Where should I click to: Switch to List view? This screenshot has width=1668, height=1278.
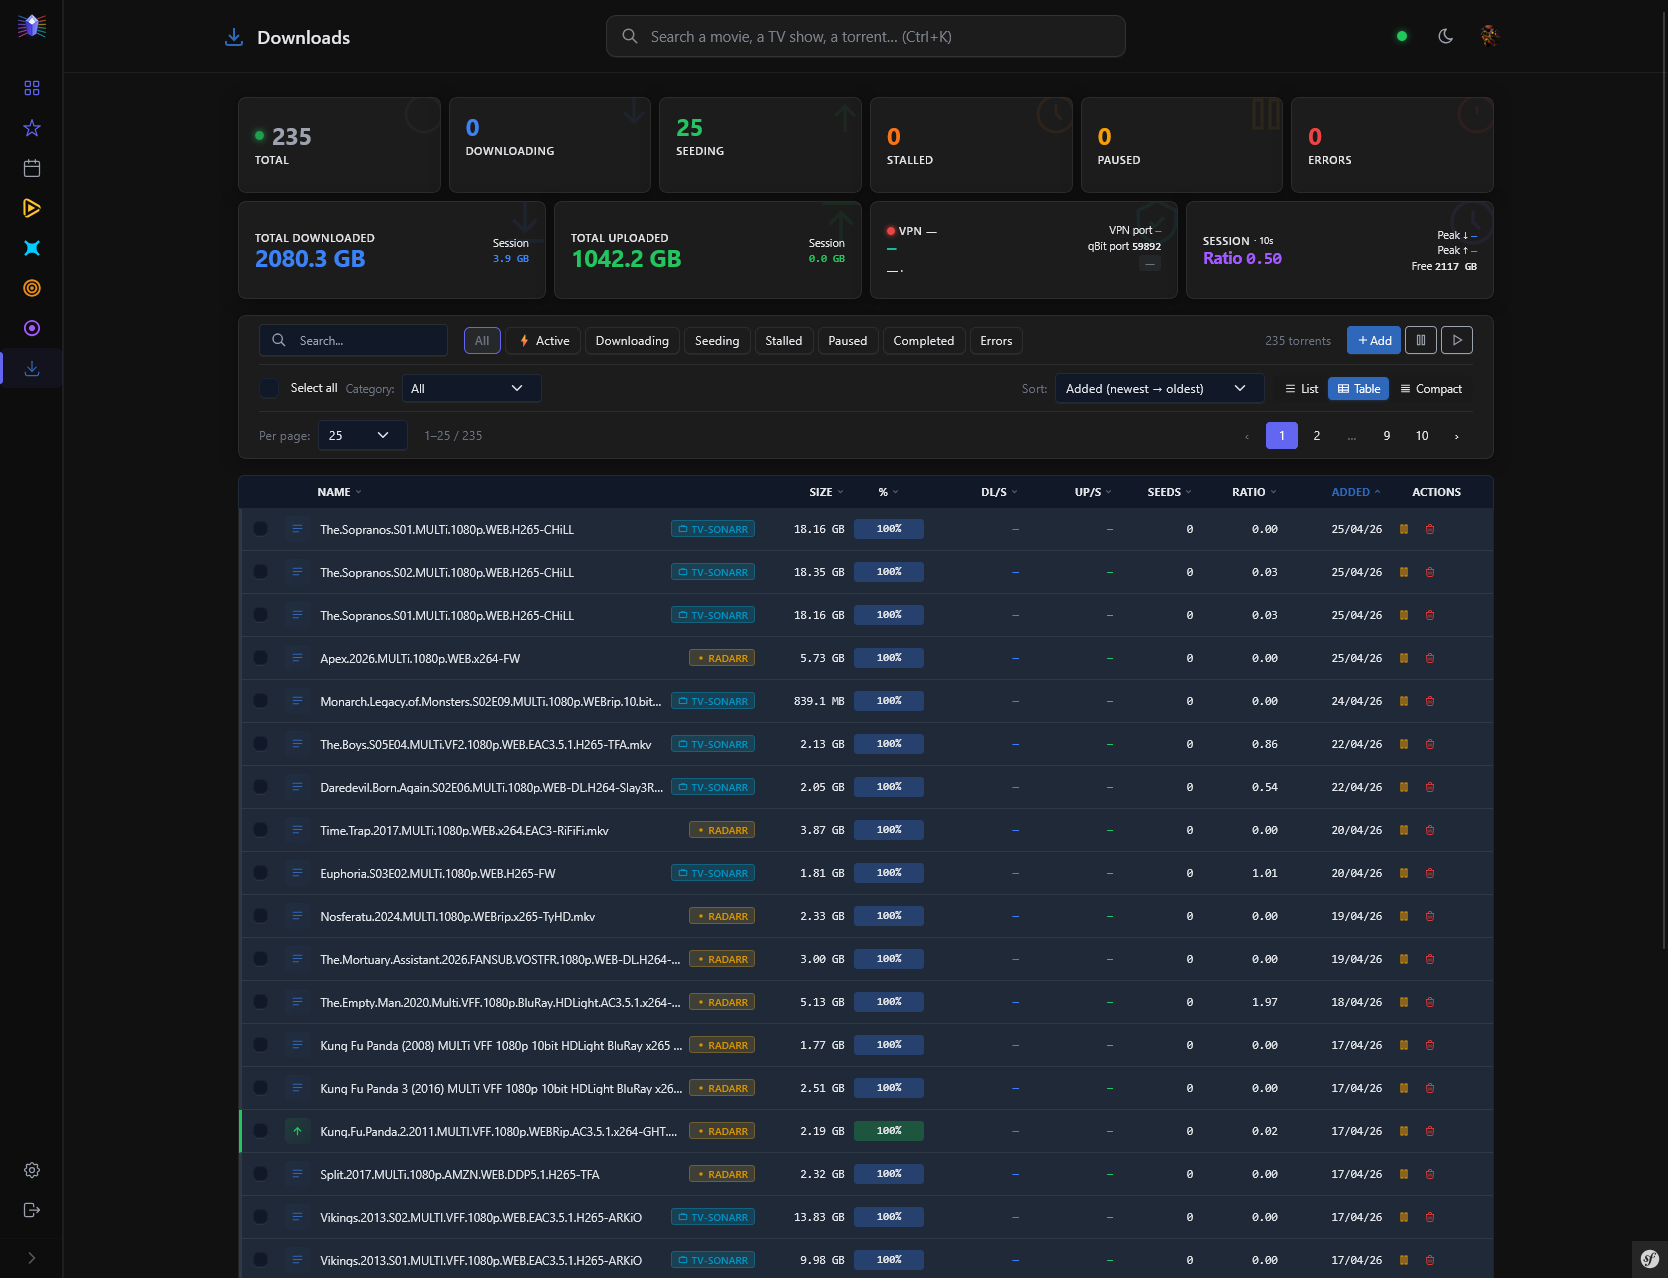1302,388
